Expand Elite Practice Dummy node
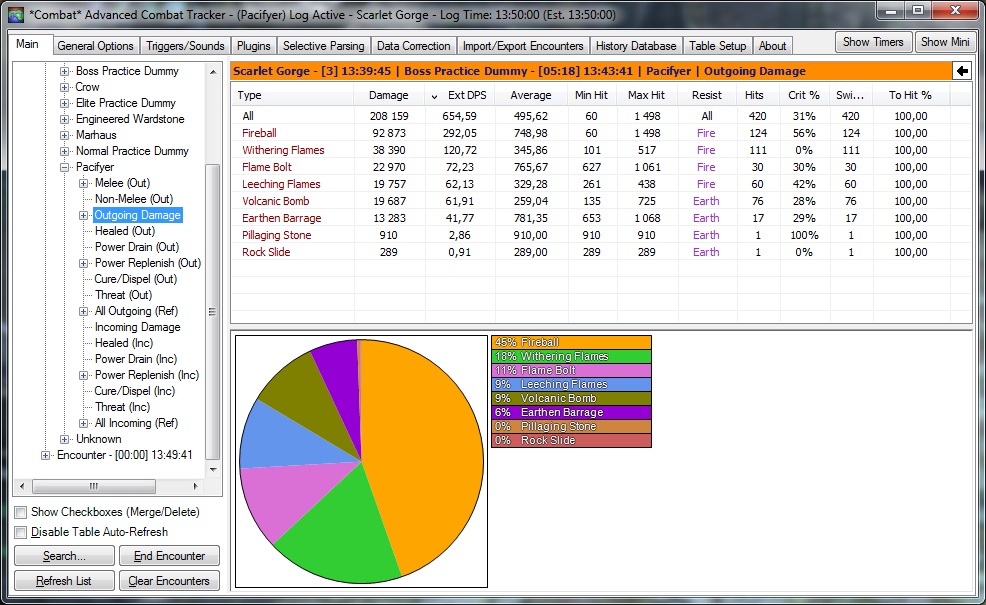 (x=64, y=103)
